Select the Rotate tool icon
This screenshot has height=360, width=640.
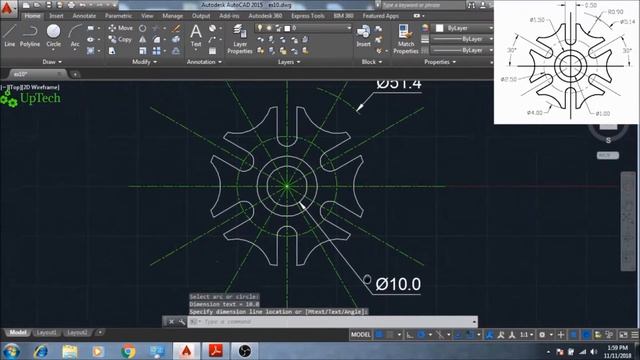click(142, 28)
